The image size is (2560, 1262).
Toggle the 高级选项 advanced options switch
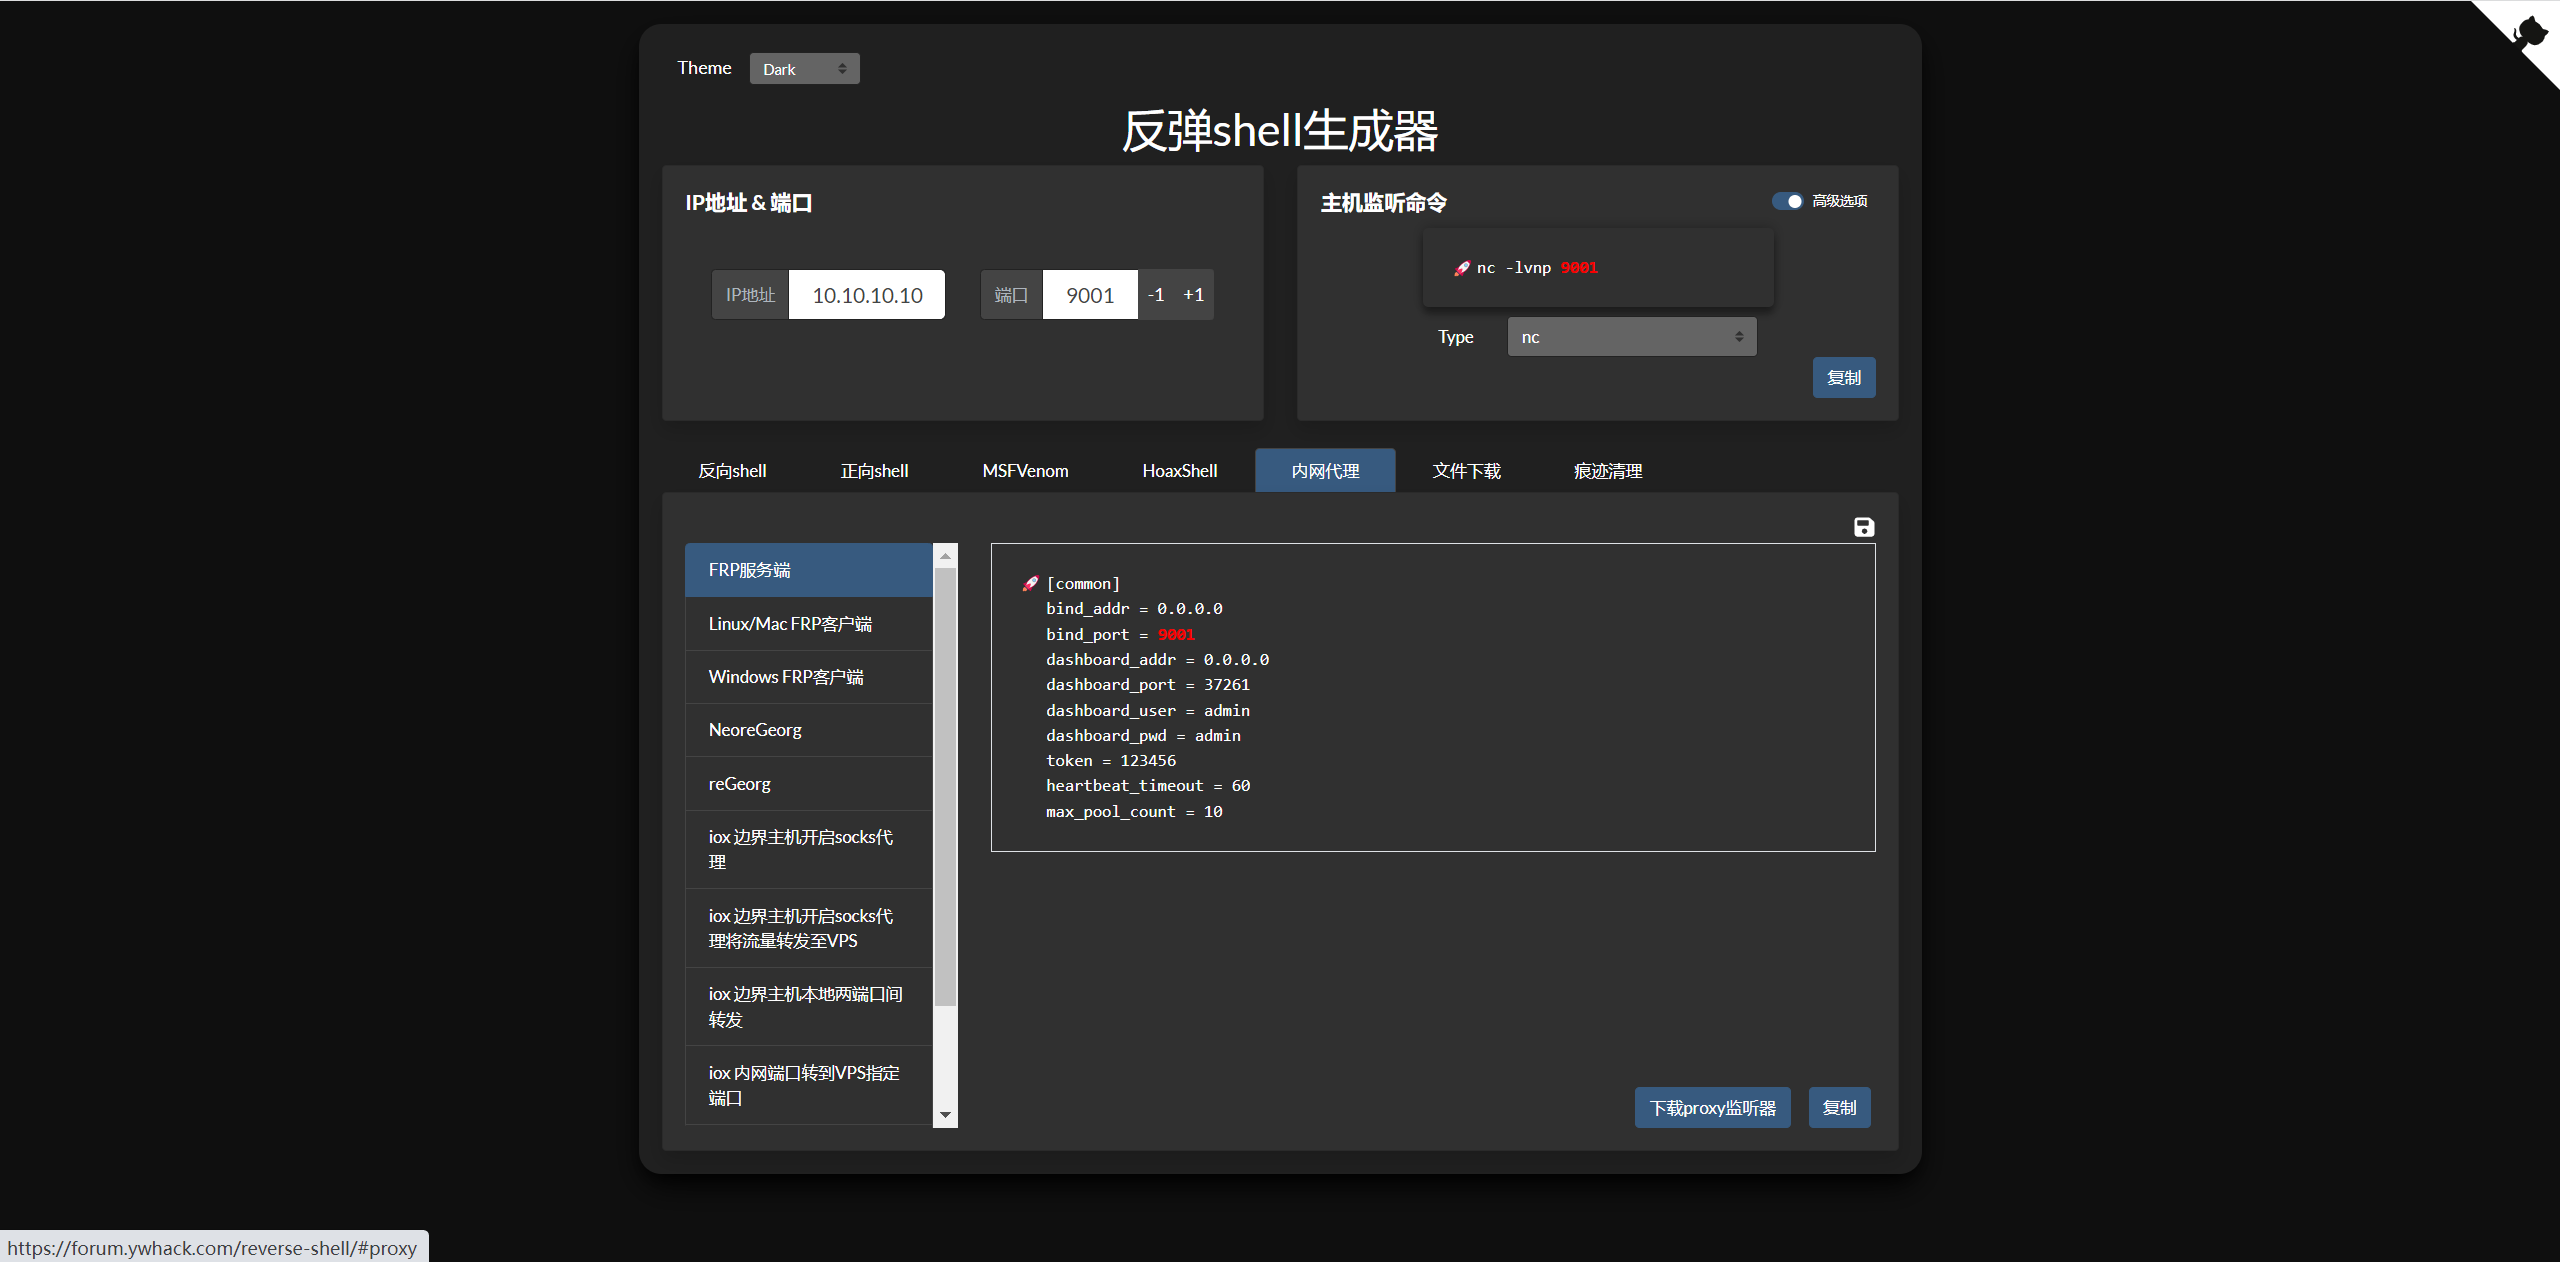tap(1787, 201)
